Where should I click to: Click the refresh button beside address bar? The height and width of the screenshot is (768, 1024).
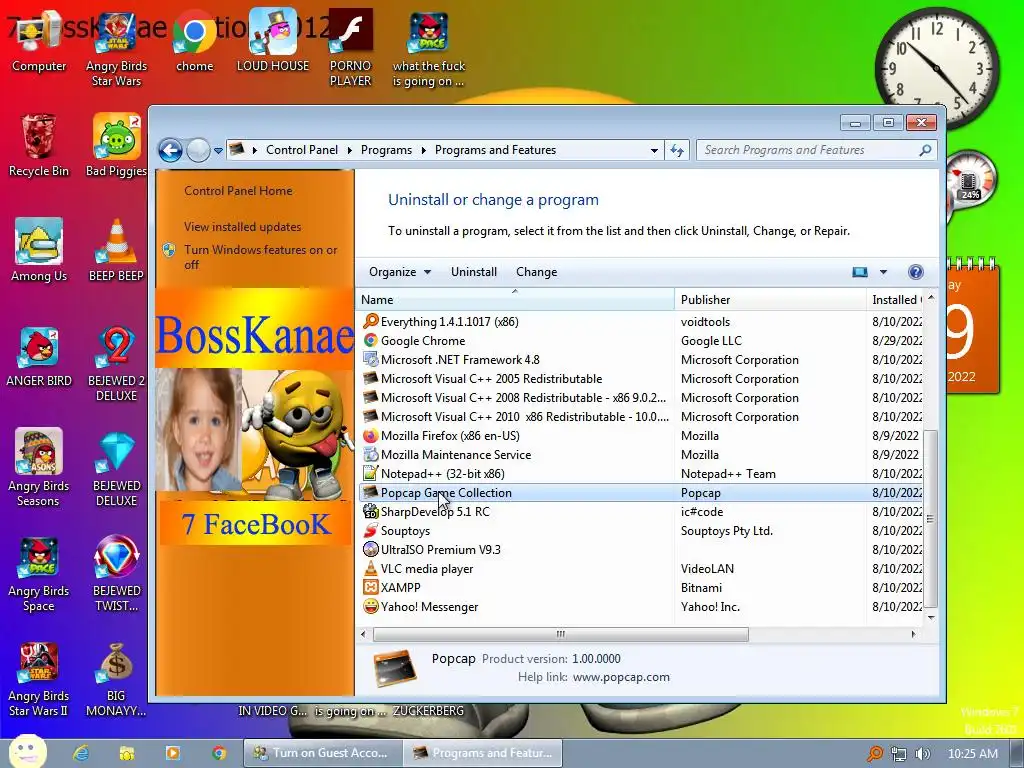(677, 150)
